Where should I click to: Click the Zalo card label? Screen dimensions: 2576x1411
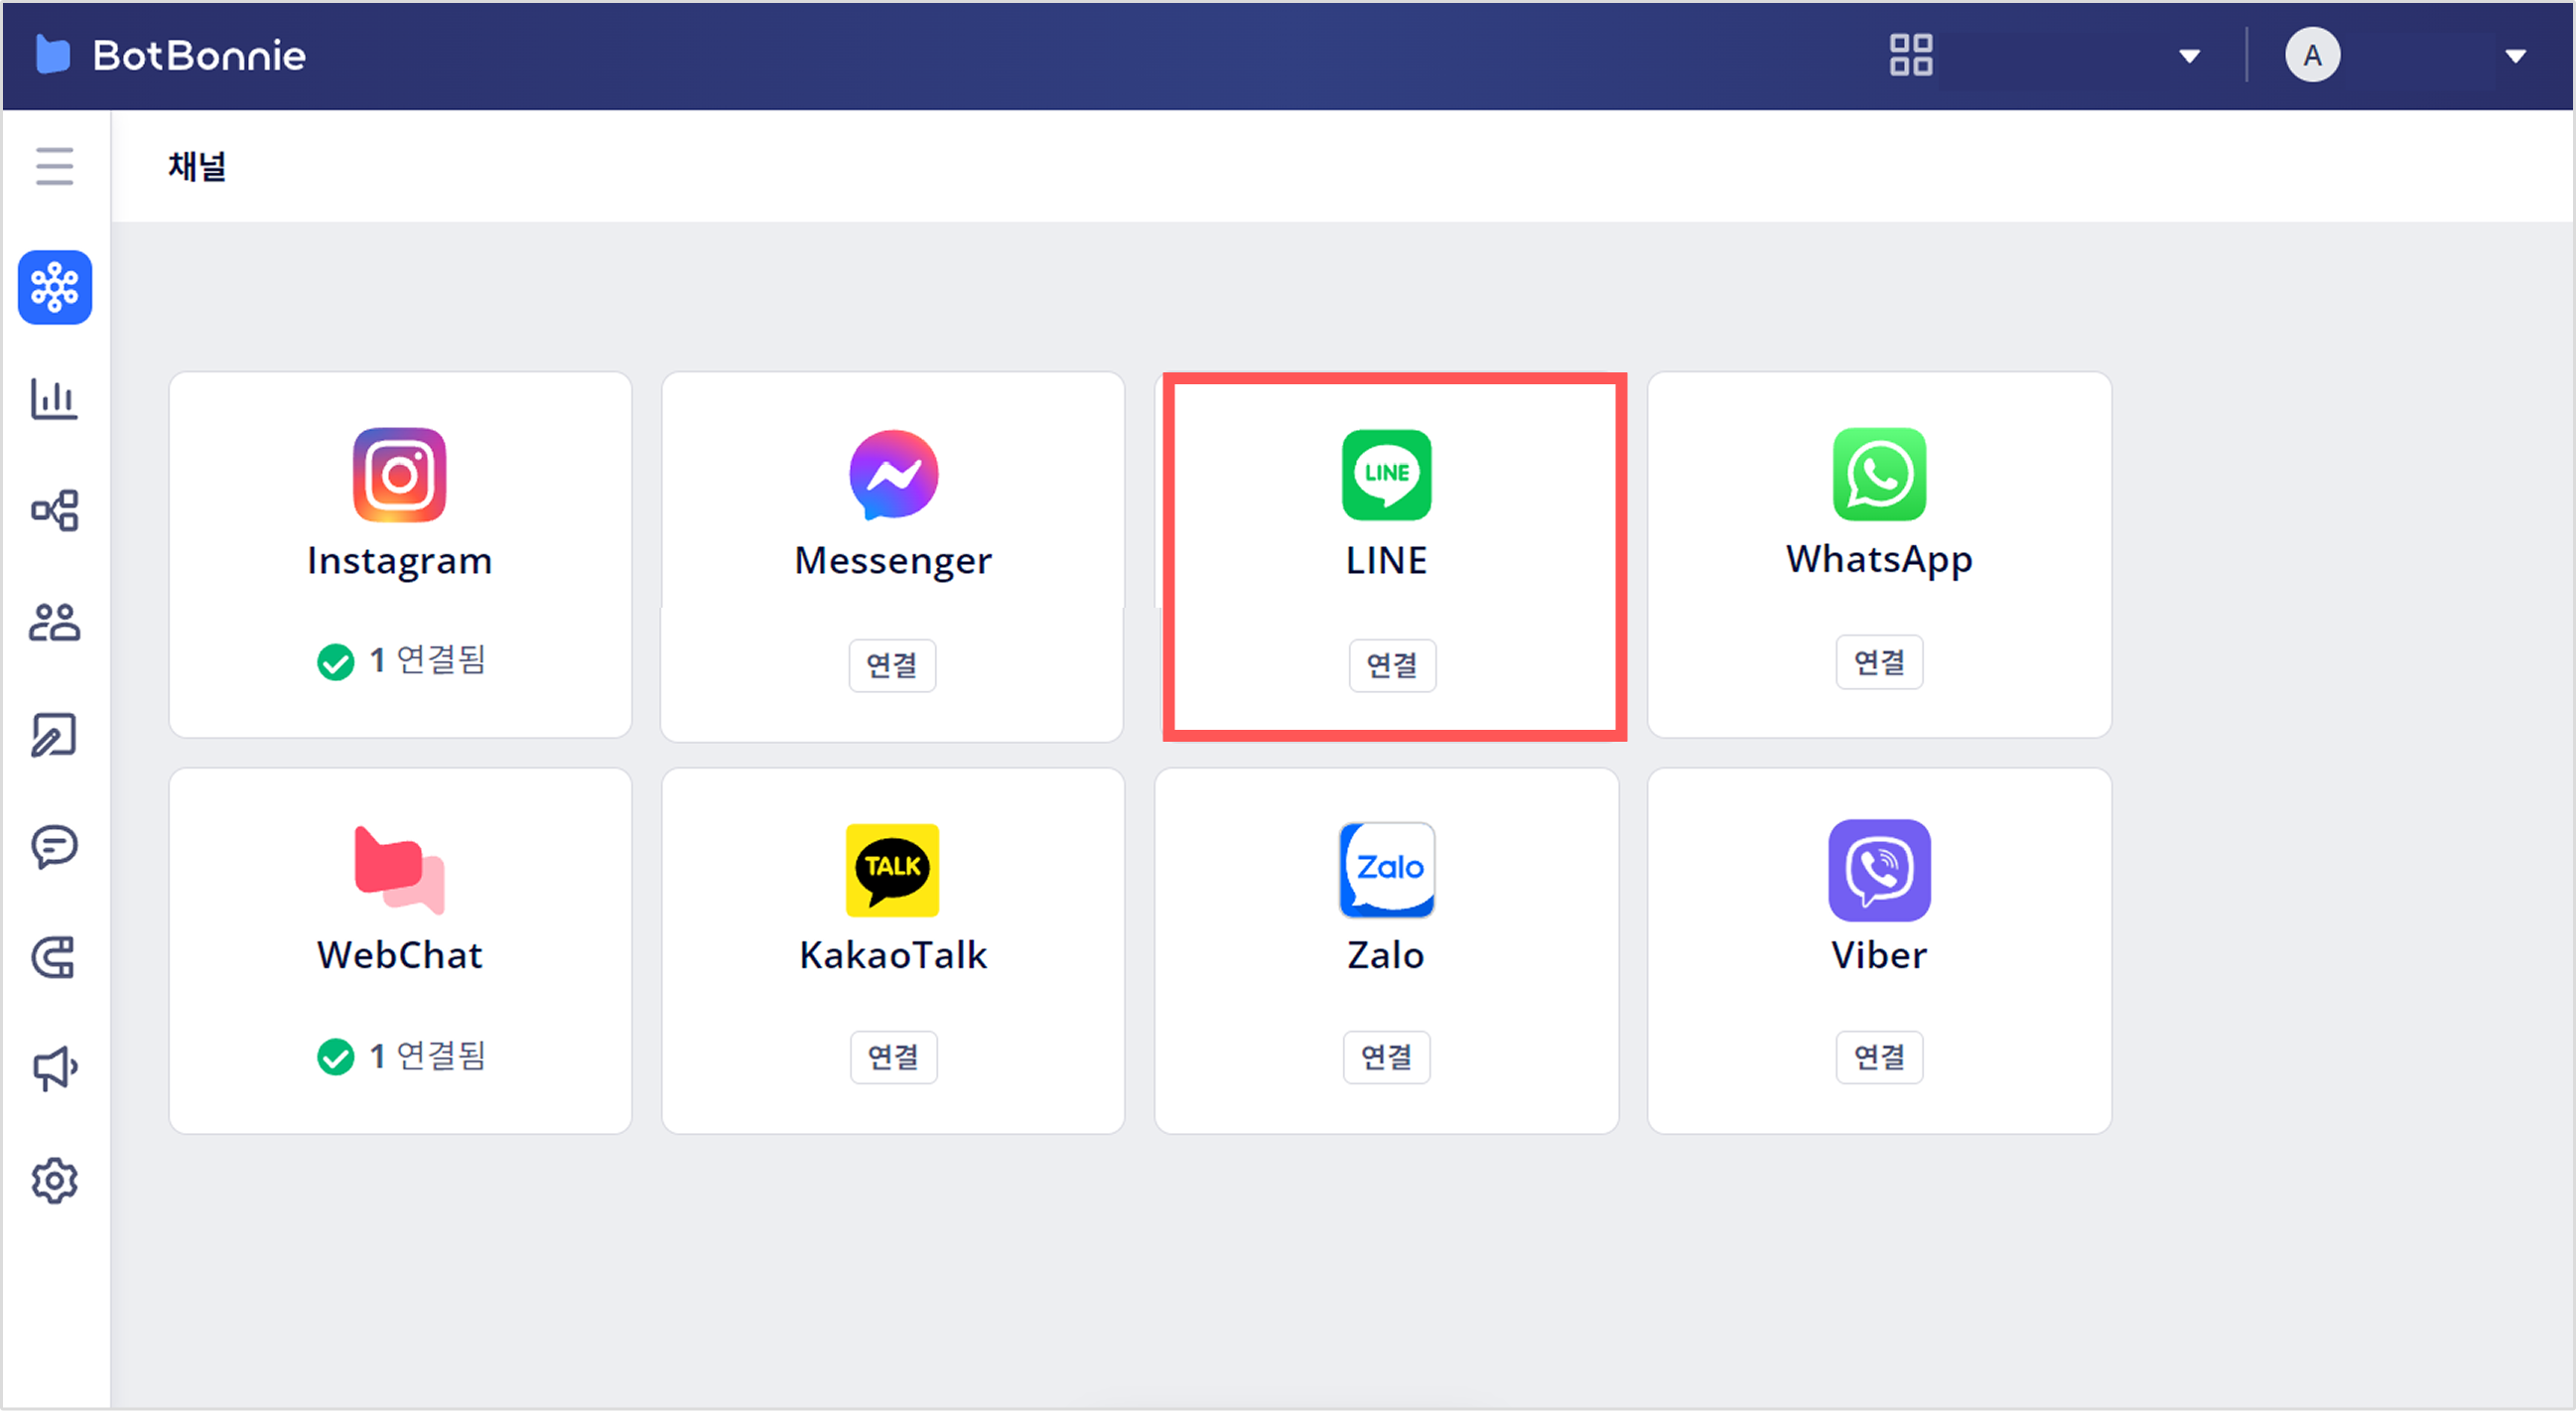(1386, 956)
